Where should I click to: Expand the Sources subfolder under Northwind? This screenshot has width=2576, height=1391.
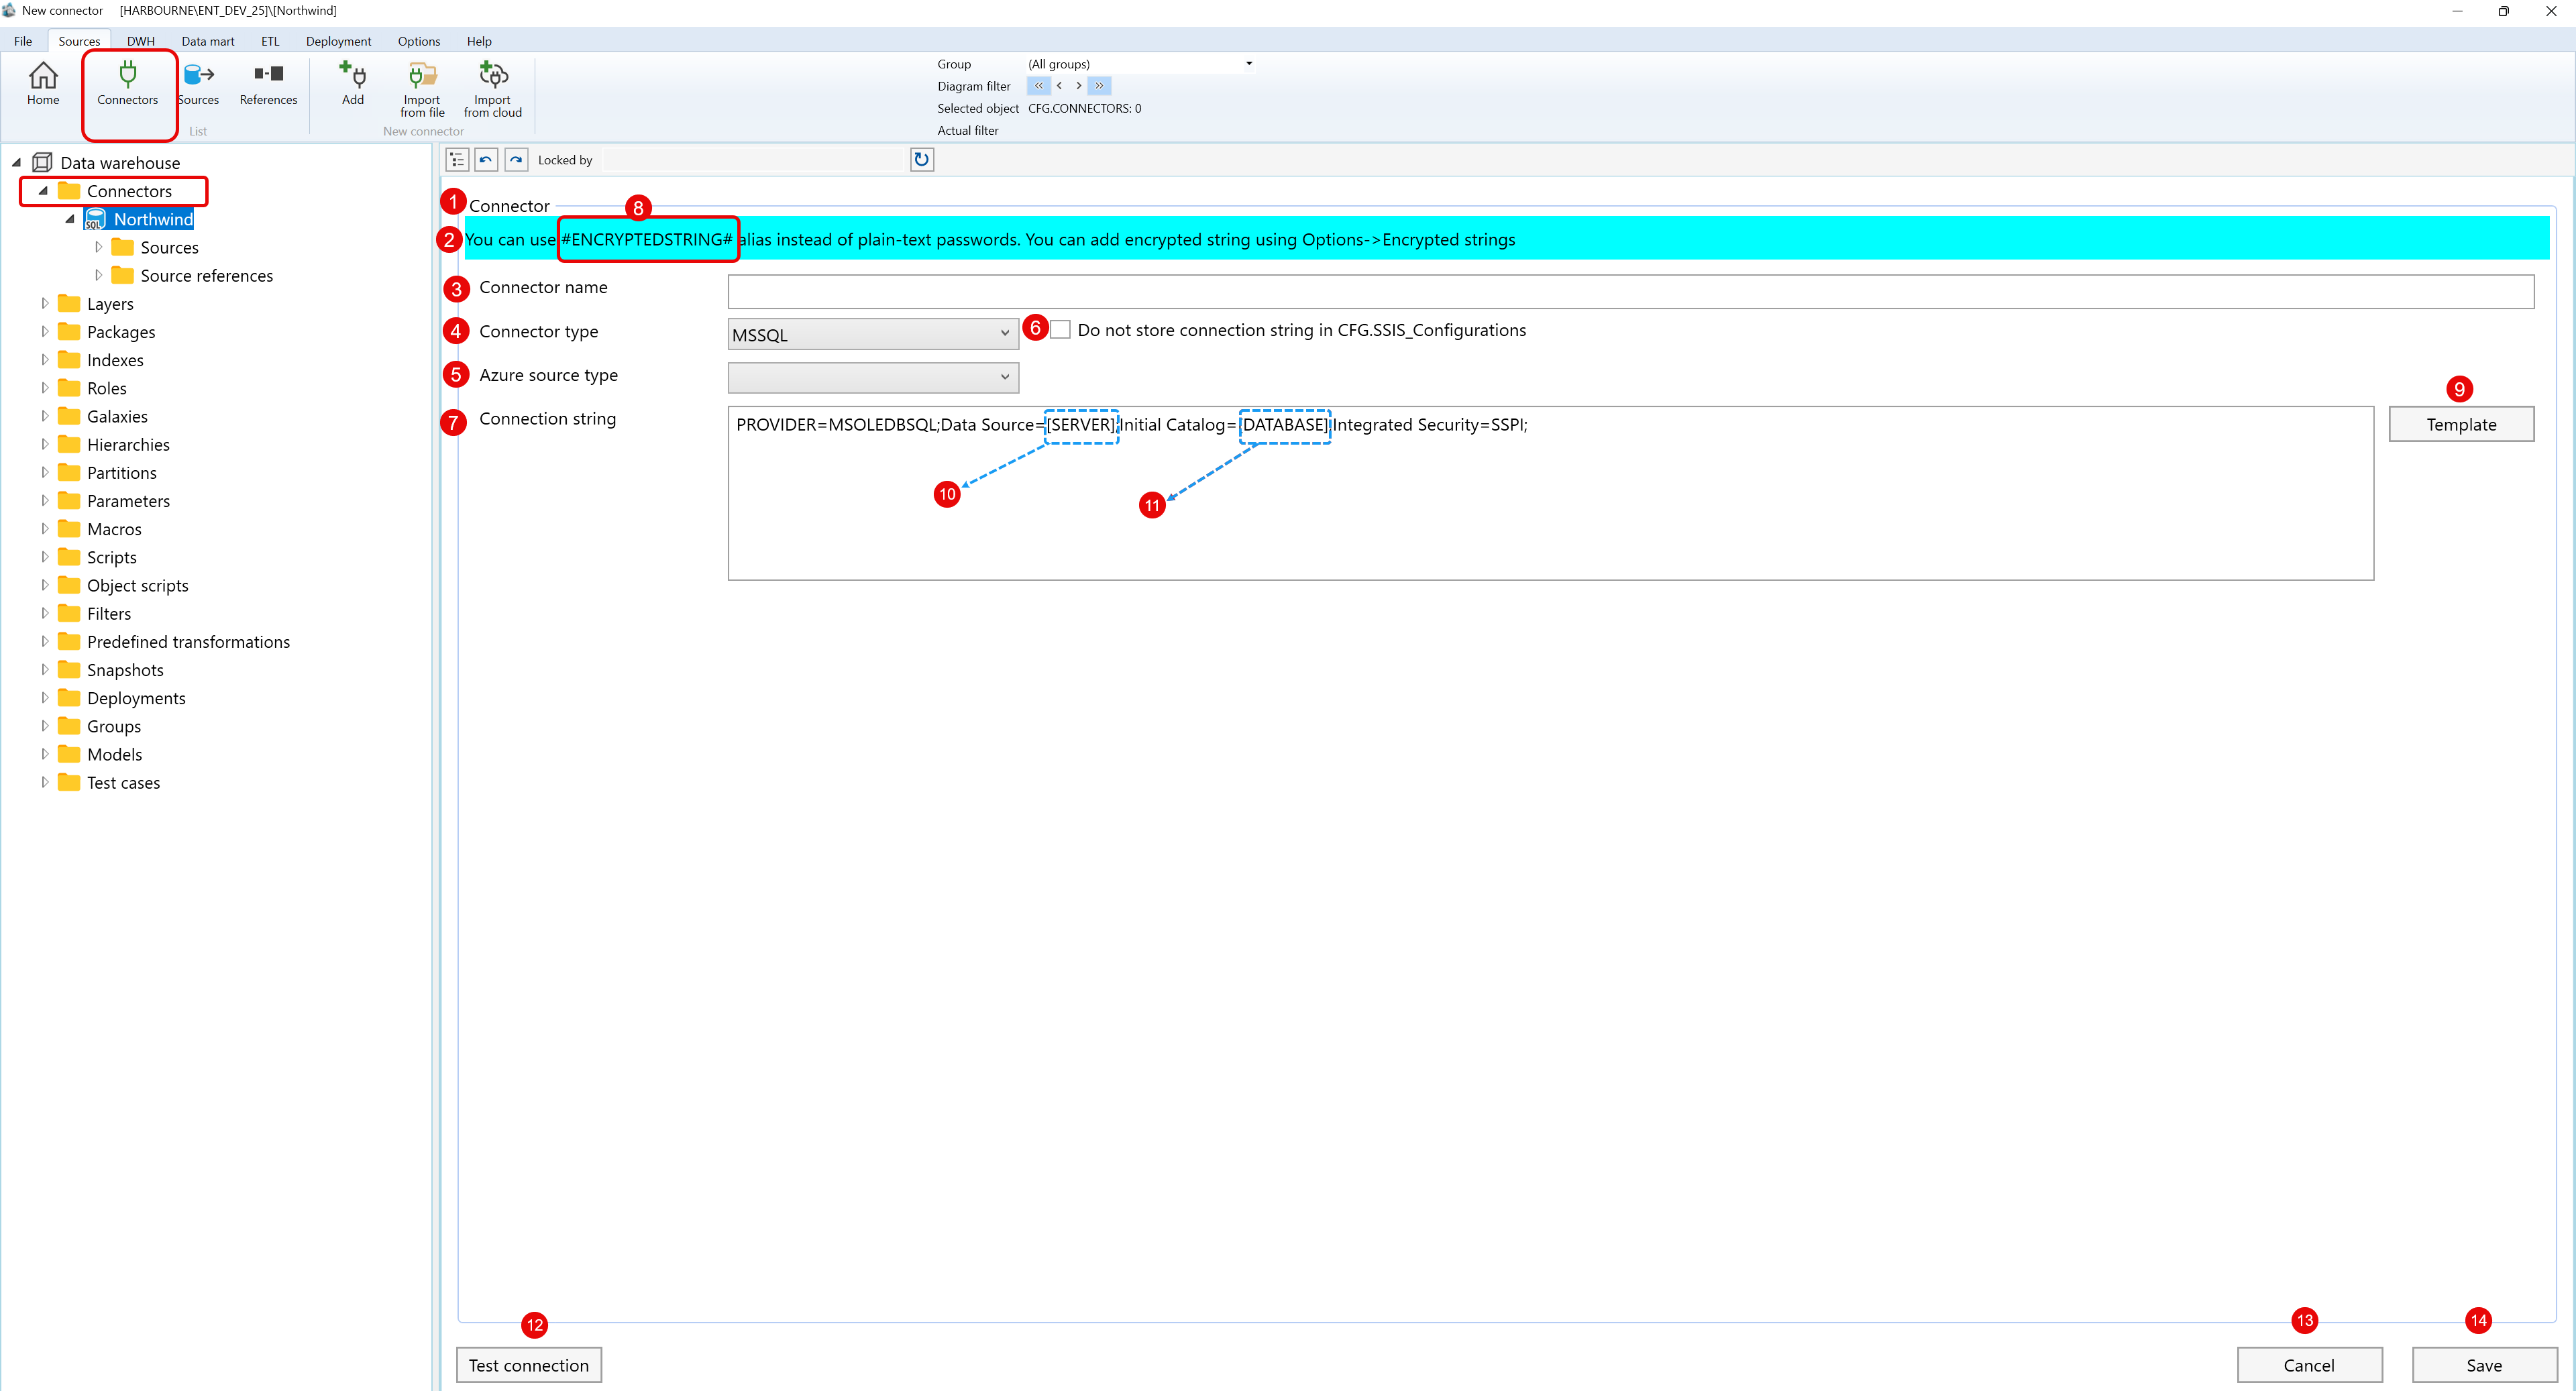click(98, 246)
